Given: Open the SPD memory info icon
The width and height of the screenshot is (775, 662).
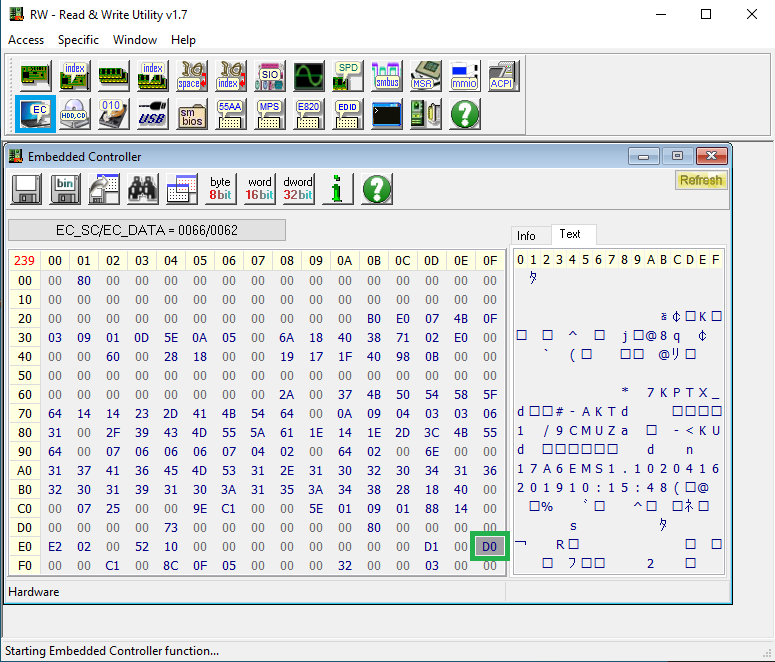Looking at the screenshot, I should tap(347, 76).
